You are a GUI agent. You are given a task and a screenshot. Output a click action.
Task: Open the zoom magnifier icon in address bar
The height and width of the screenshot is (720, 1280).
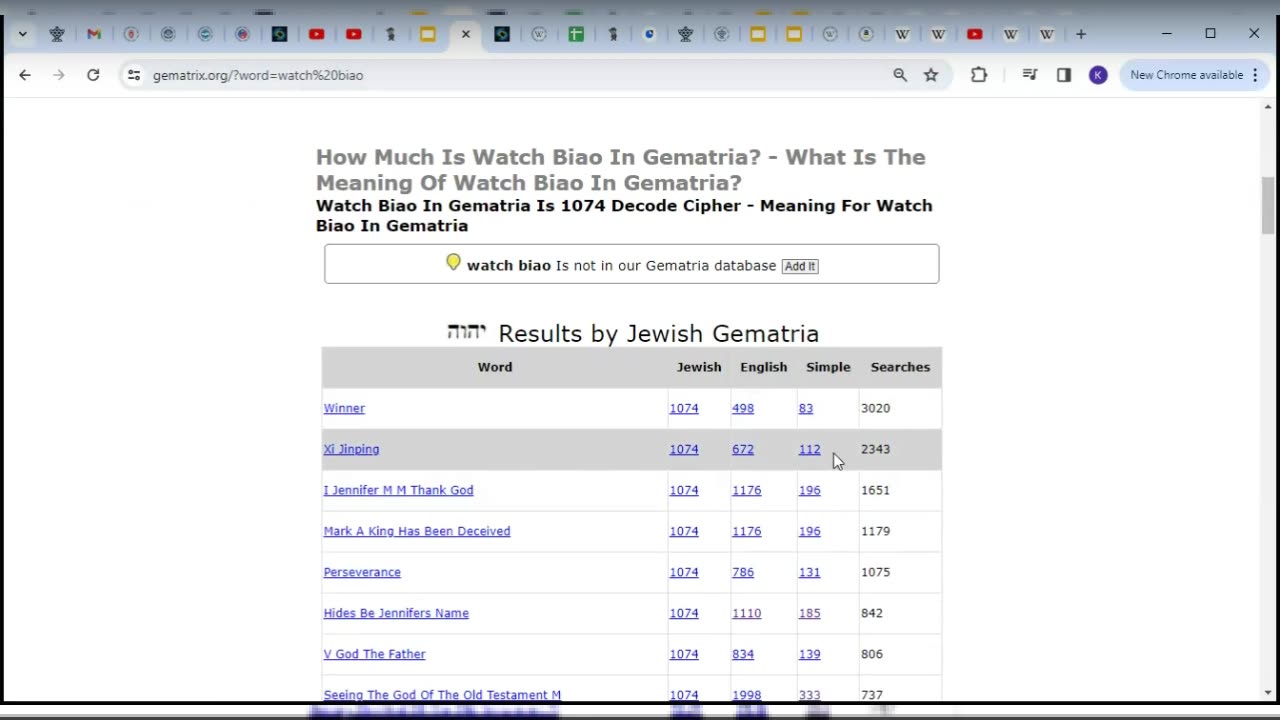point(900,75)
